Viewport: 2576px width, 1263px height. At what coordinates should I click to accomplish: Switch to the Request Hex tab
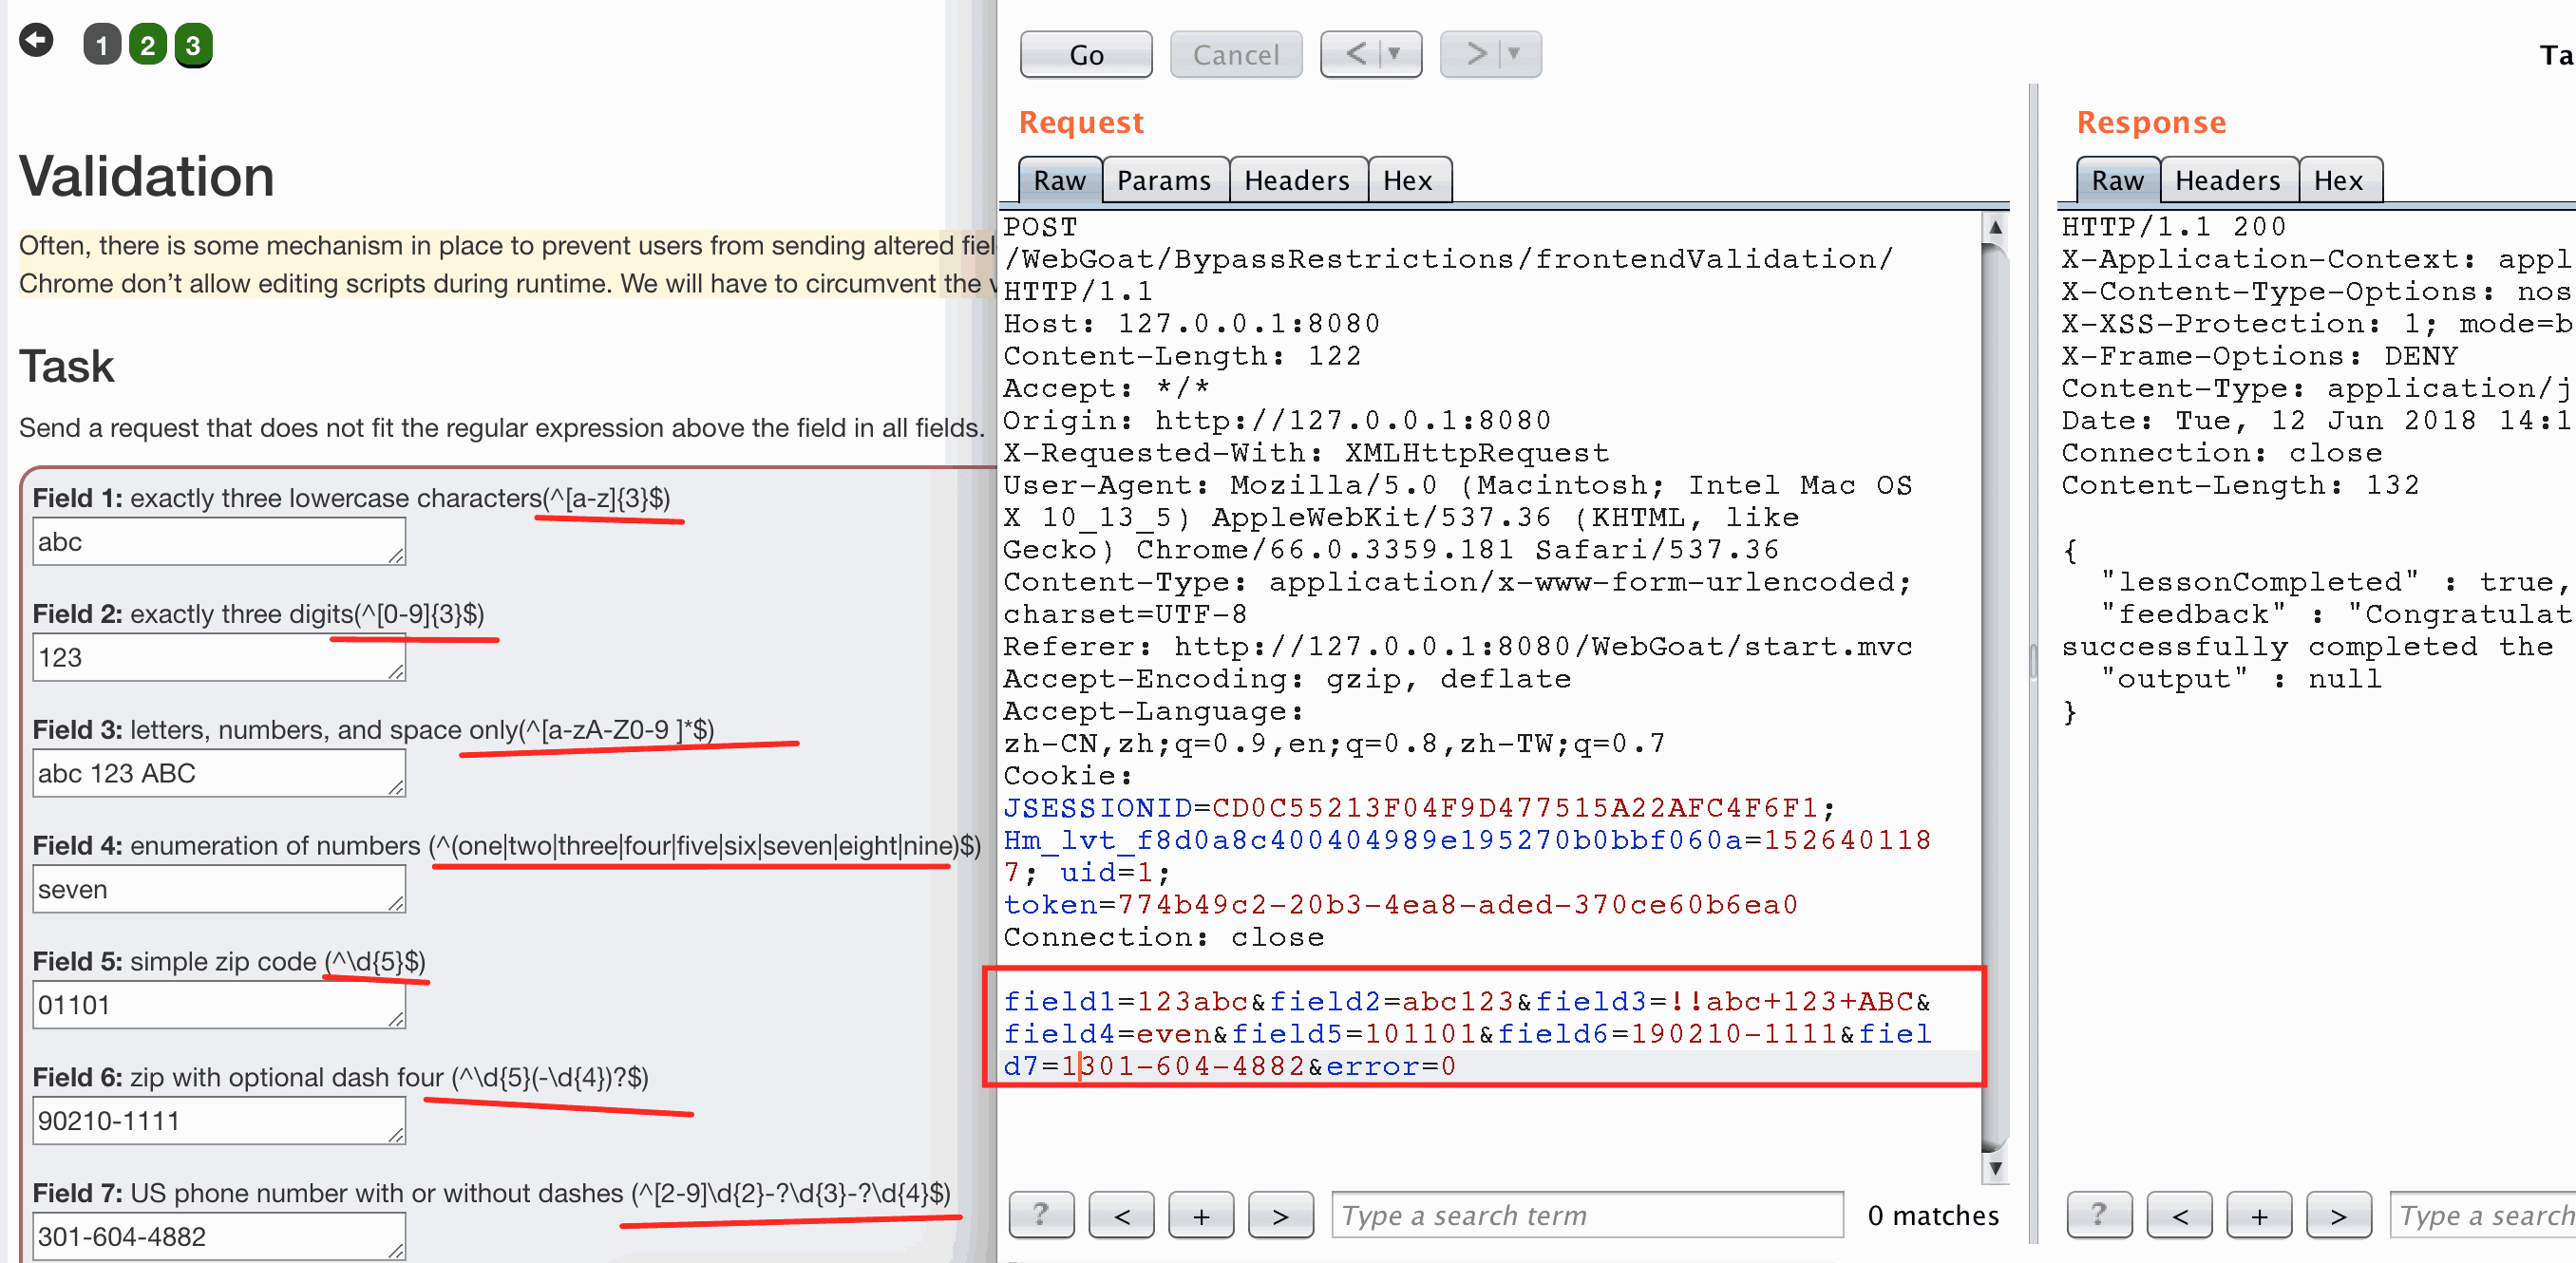pos(1408,180)
